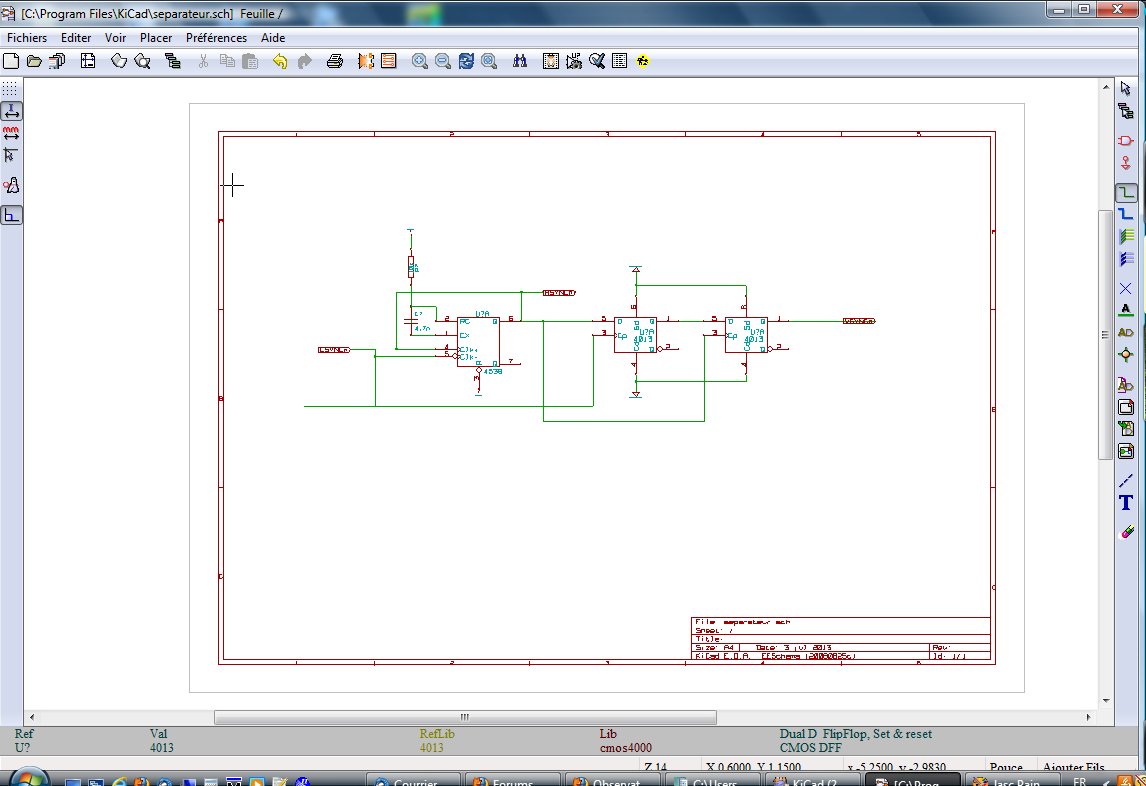
Task: Open the Placer menu
Action: tap(156, 37)
